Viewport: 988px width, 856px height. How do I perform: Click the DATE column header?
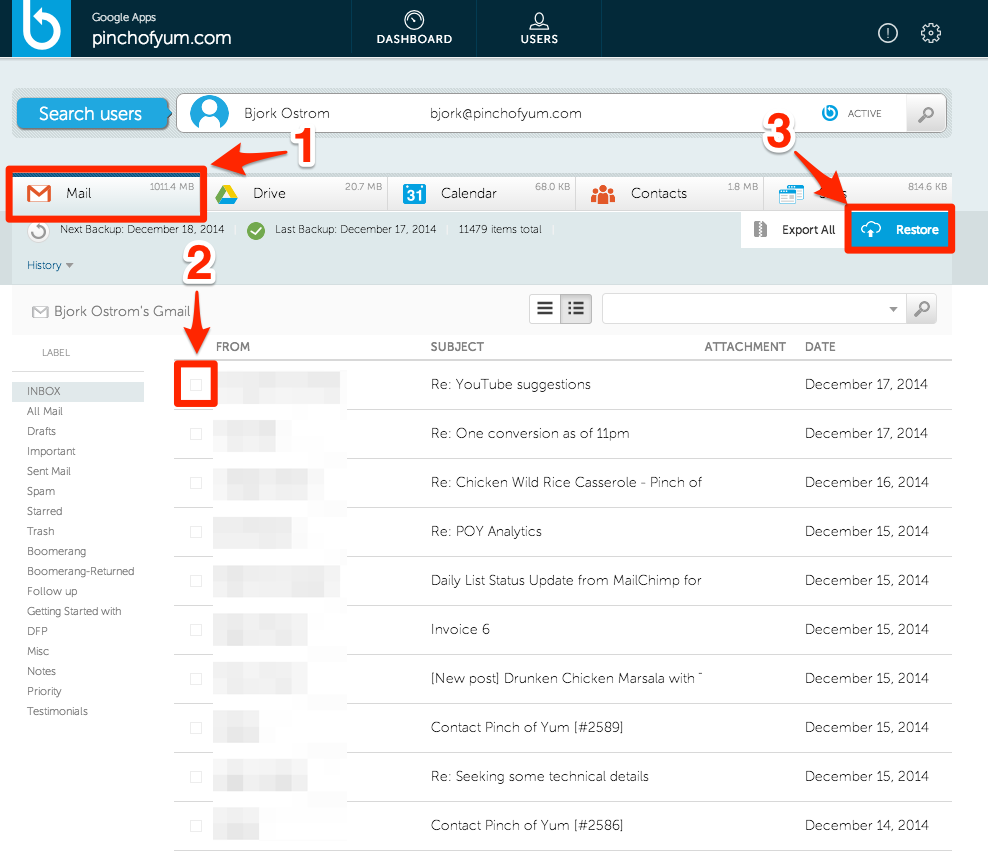pyautogui.click(x=820, y=346)
